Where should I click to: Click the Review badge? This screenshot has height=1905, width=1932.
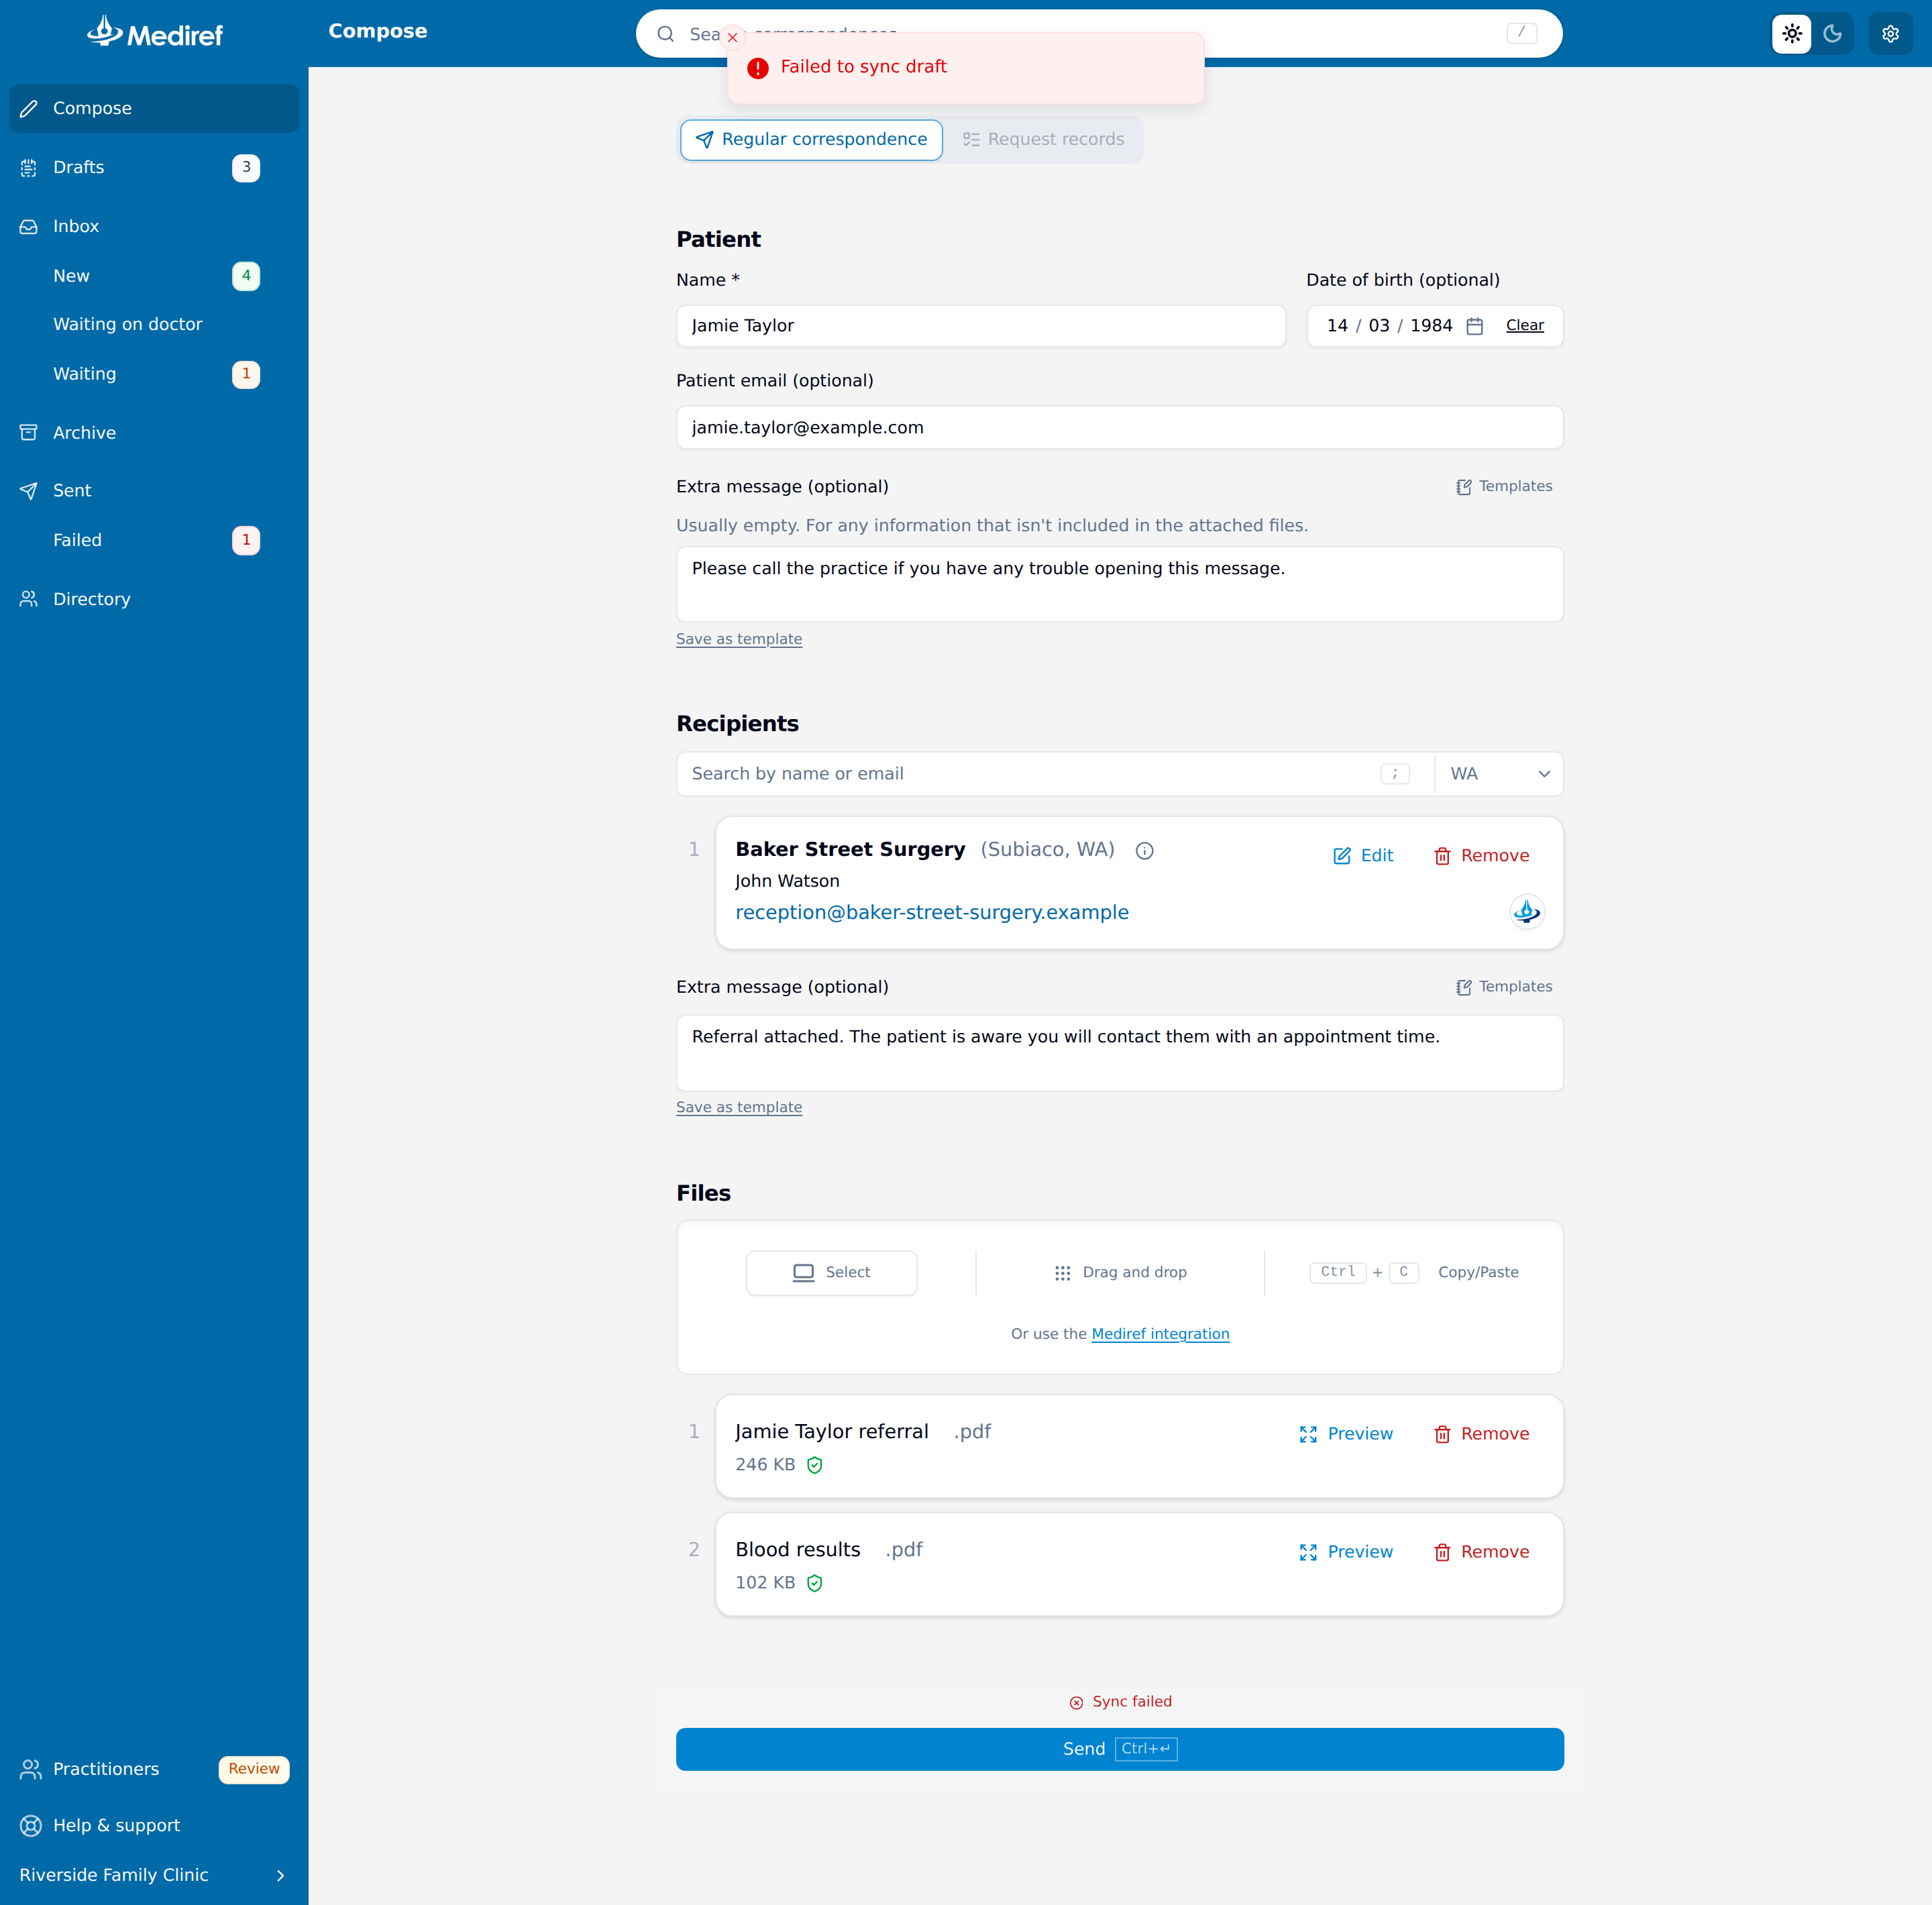coord(254,1769)
